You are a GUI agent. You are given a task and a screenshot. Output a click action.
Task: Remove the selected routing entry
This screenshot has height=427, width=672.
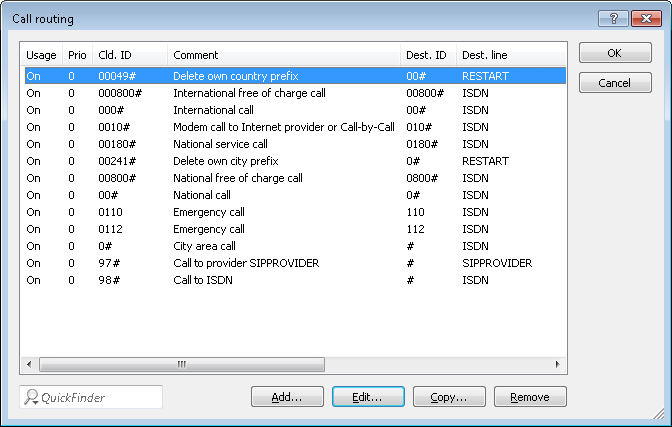530,397
